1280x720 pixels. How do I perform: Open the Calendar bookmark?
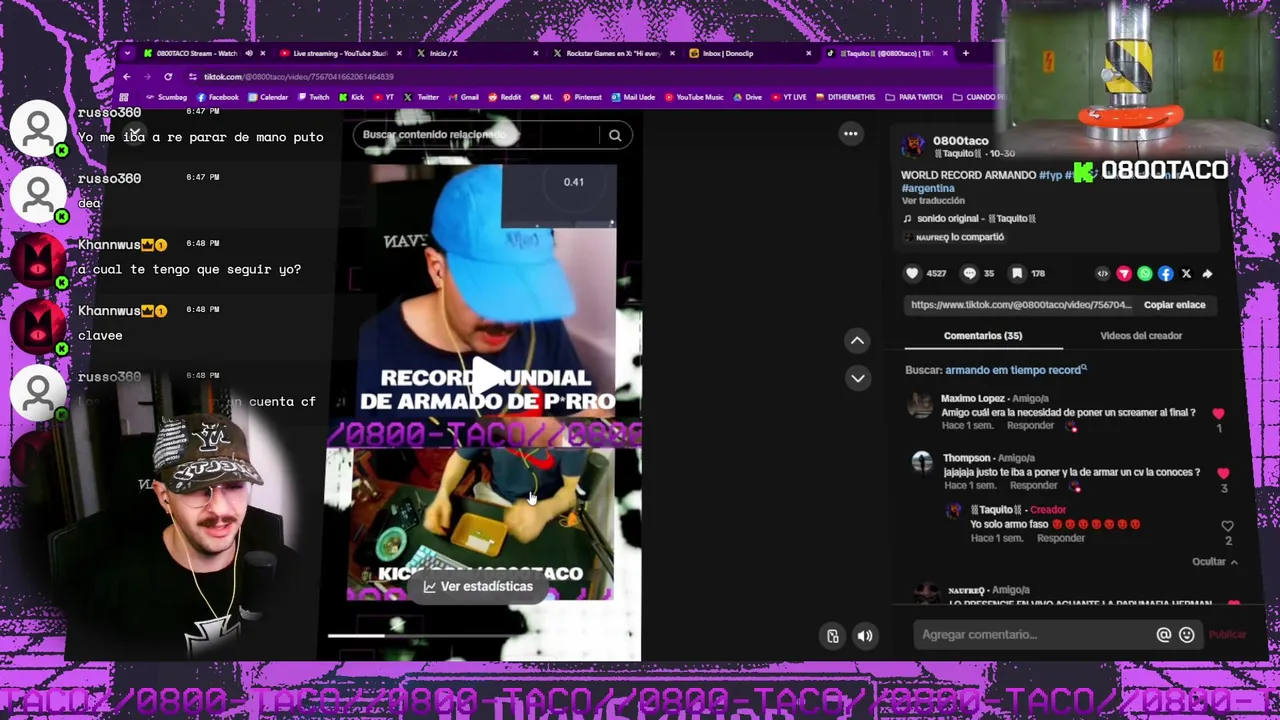point(268,97)
